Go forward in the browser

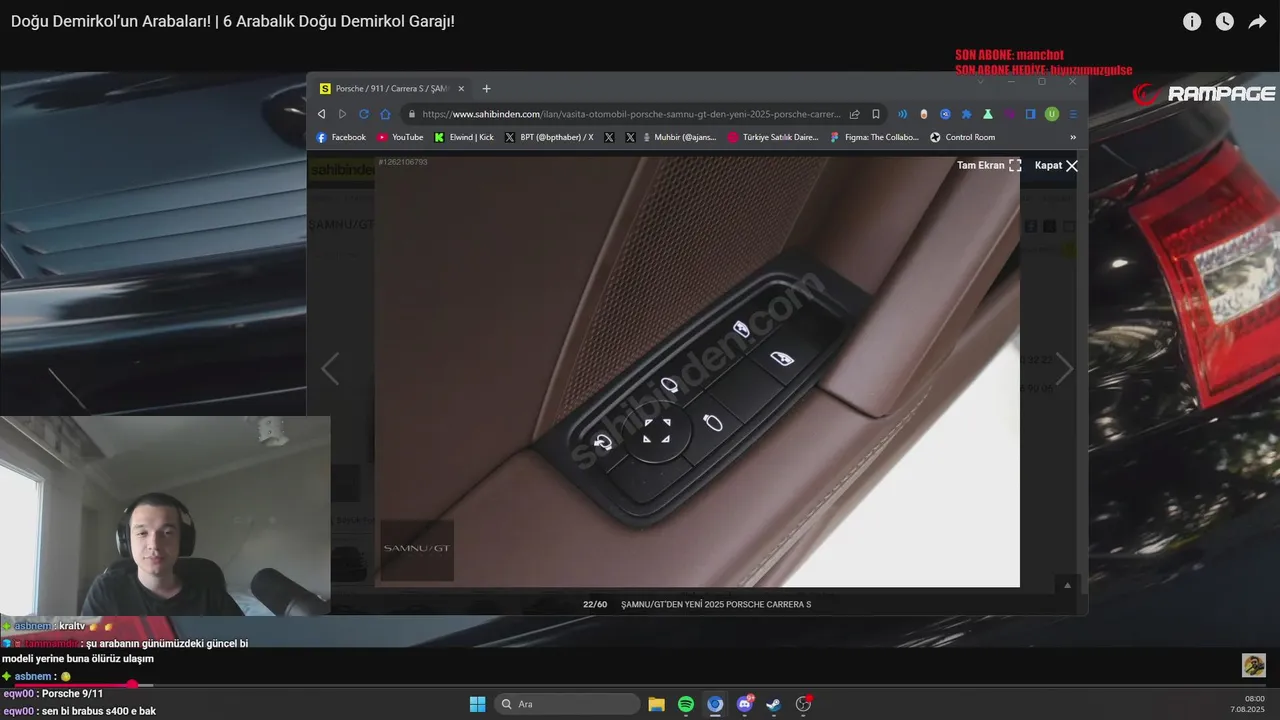[342, 114]
